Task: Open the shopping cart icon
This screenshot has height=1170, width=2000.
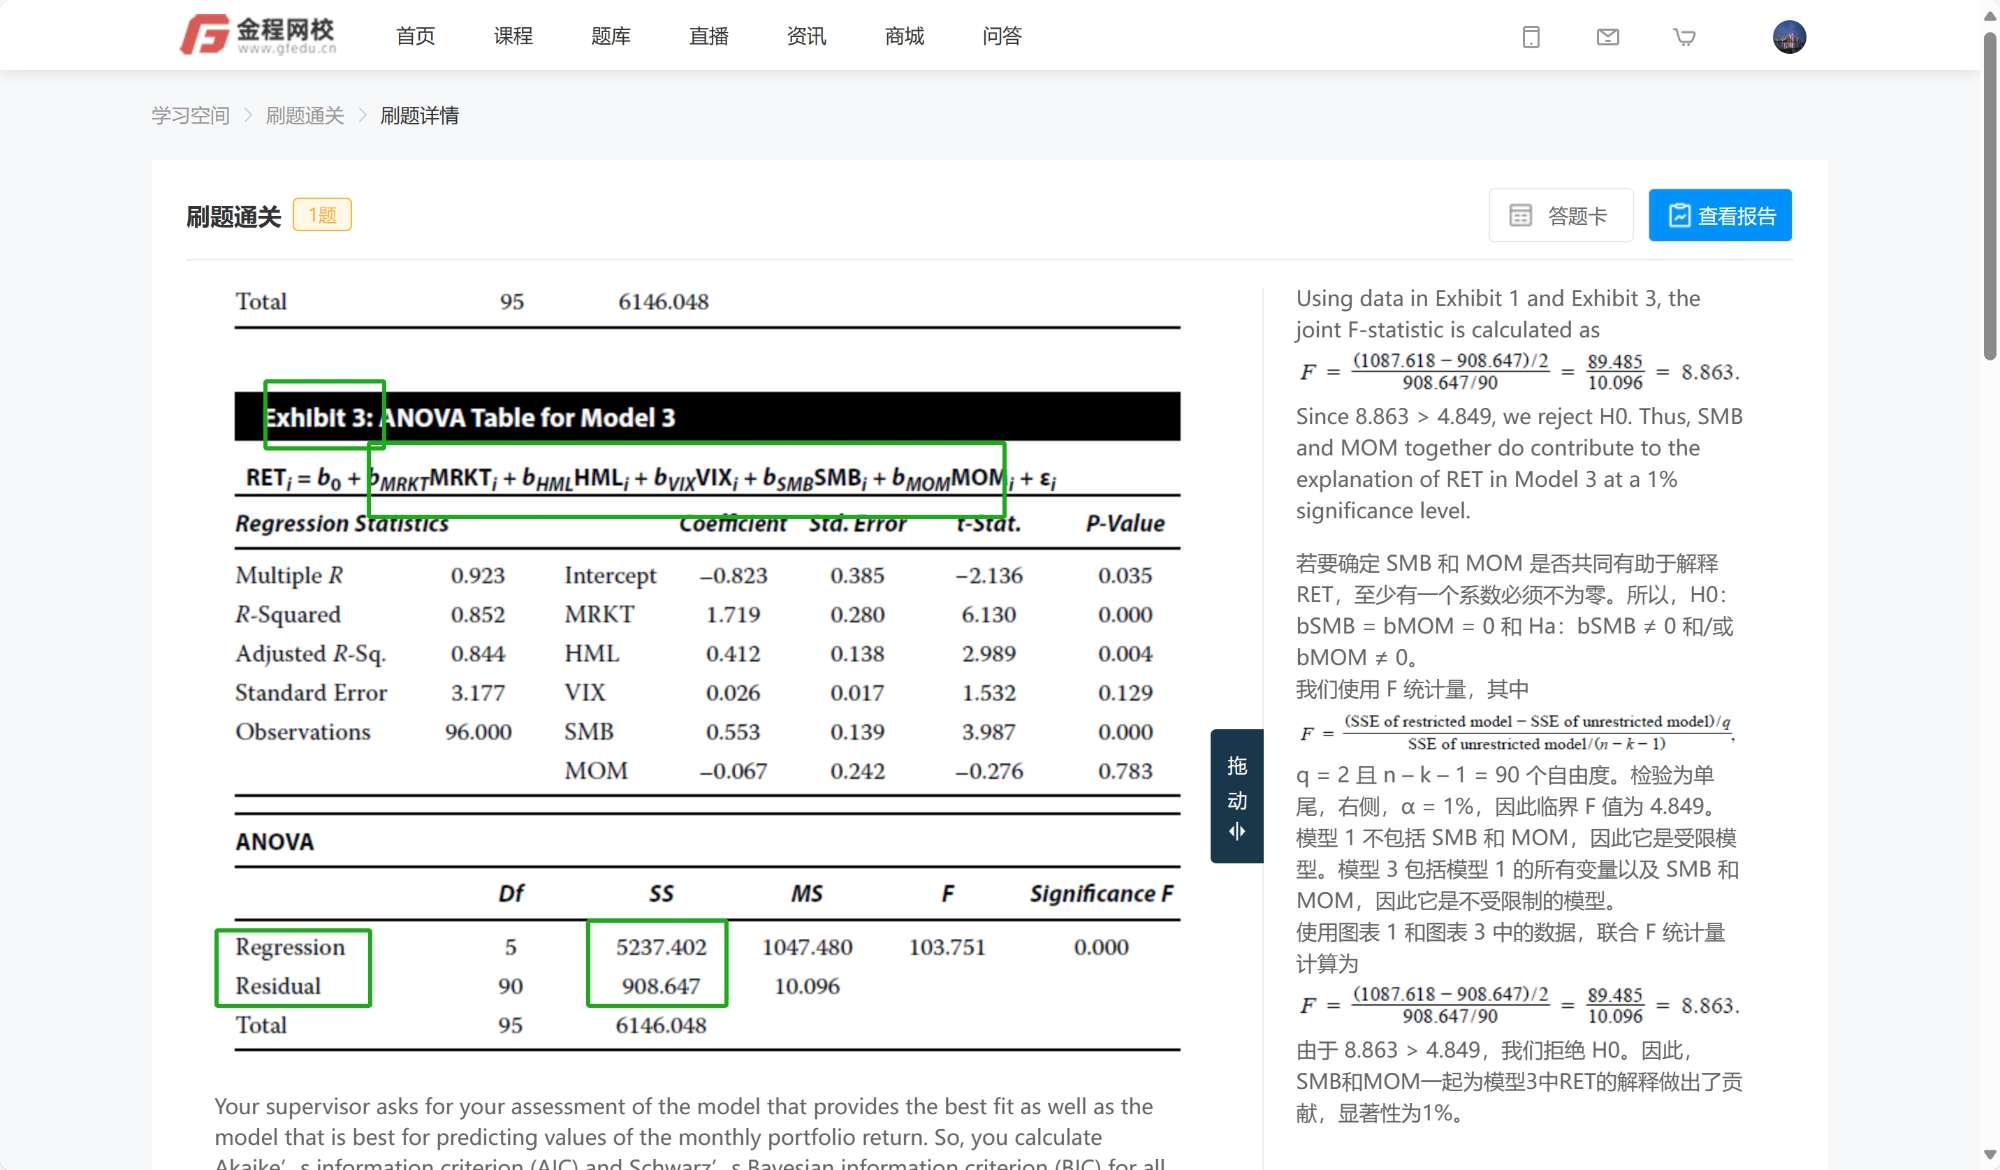Action: tap(1684, 37)
